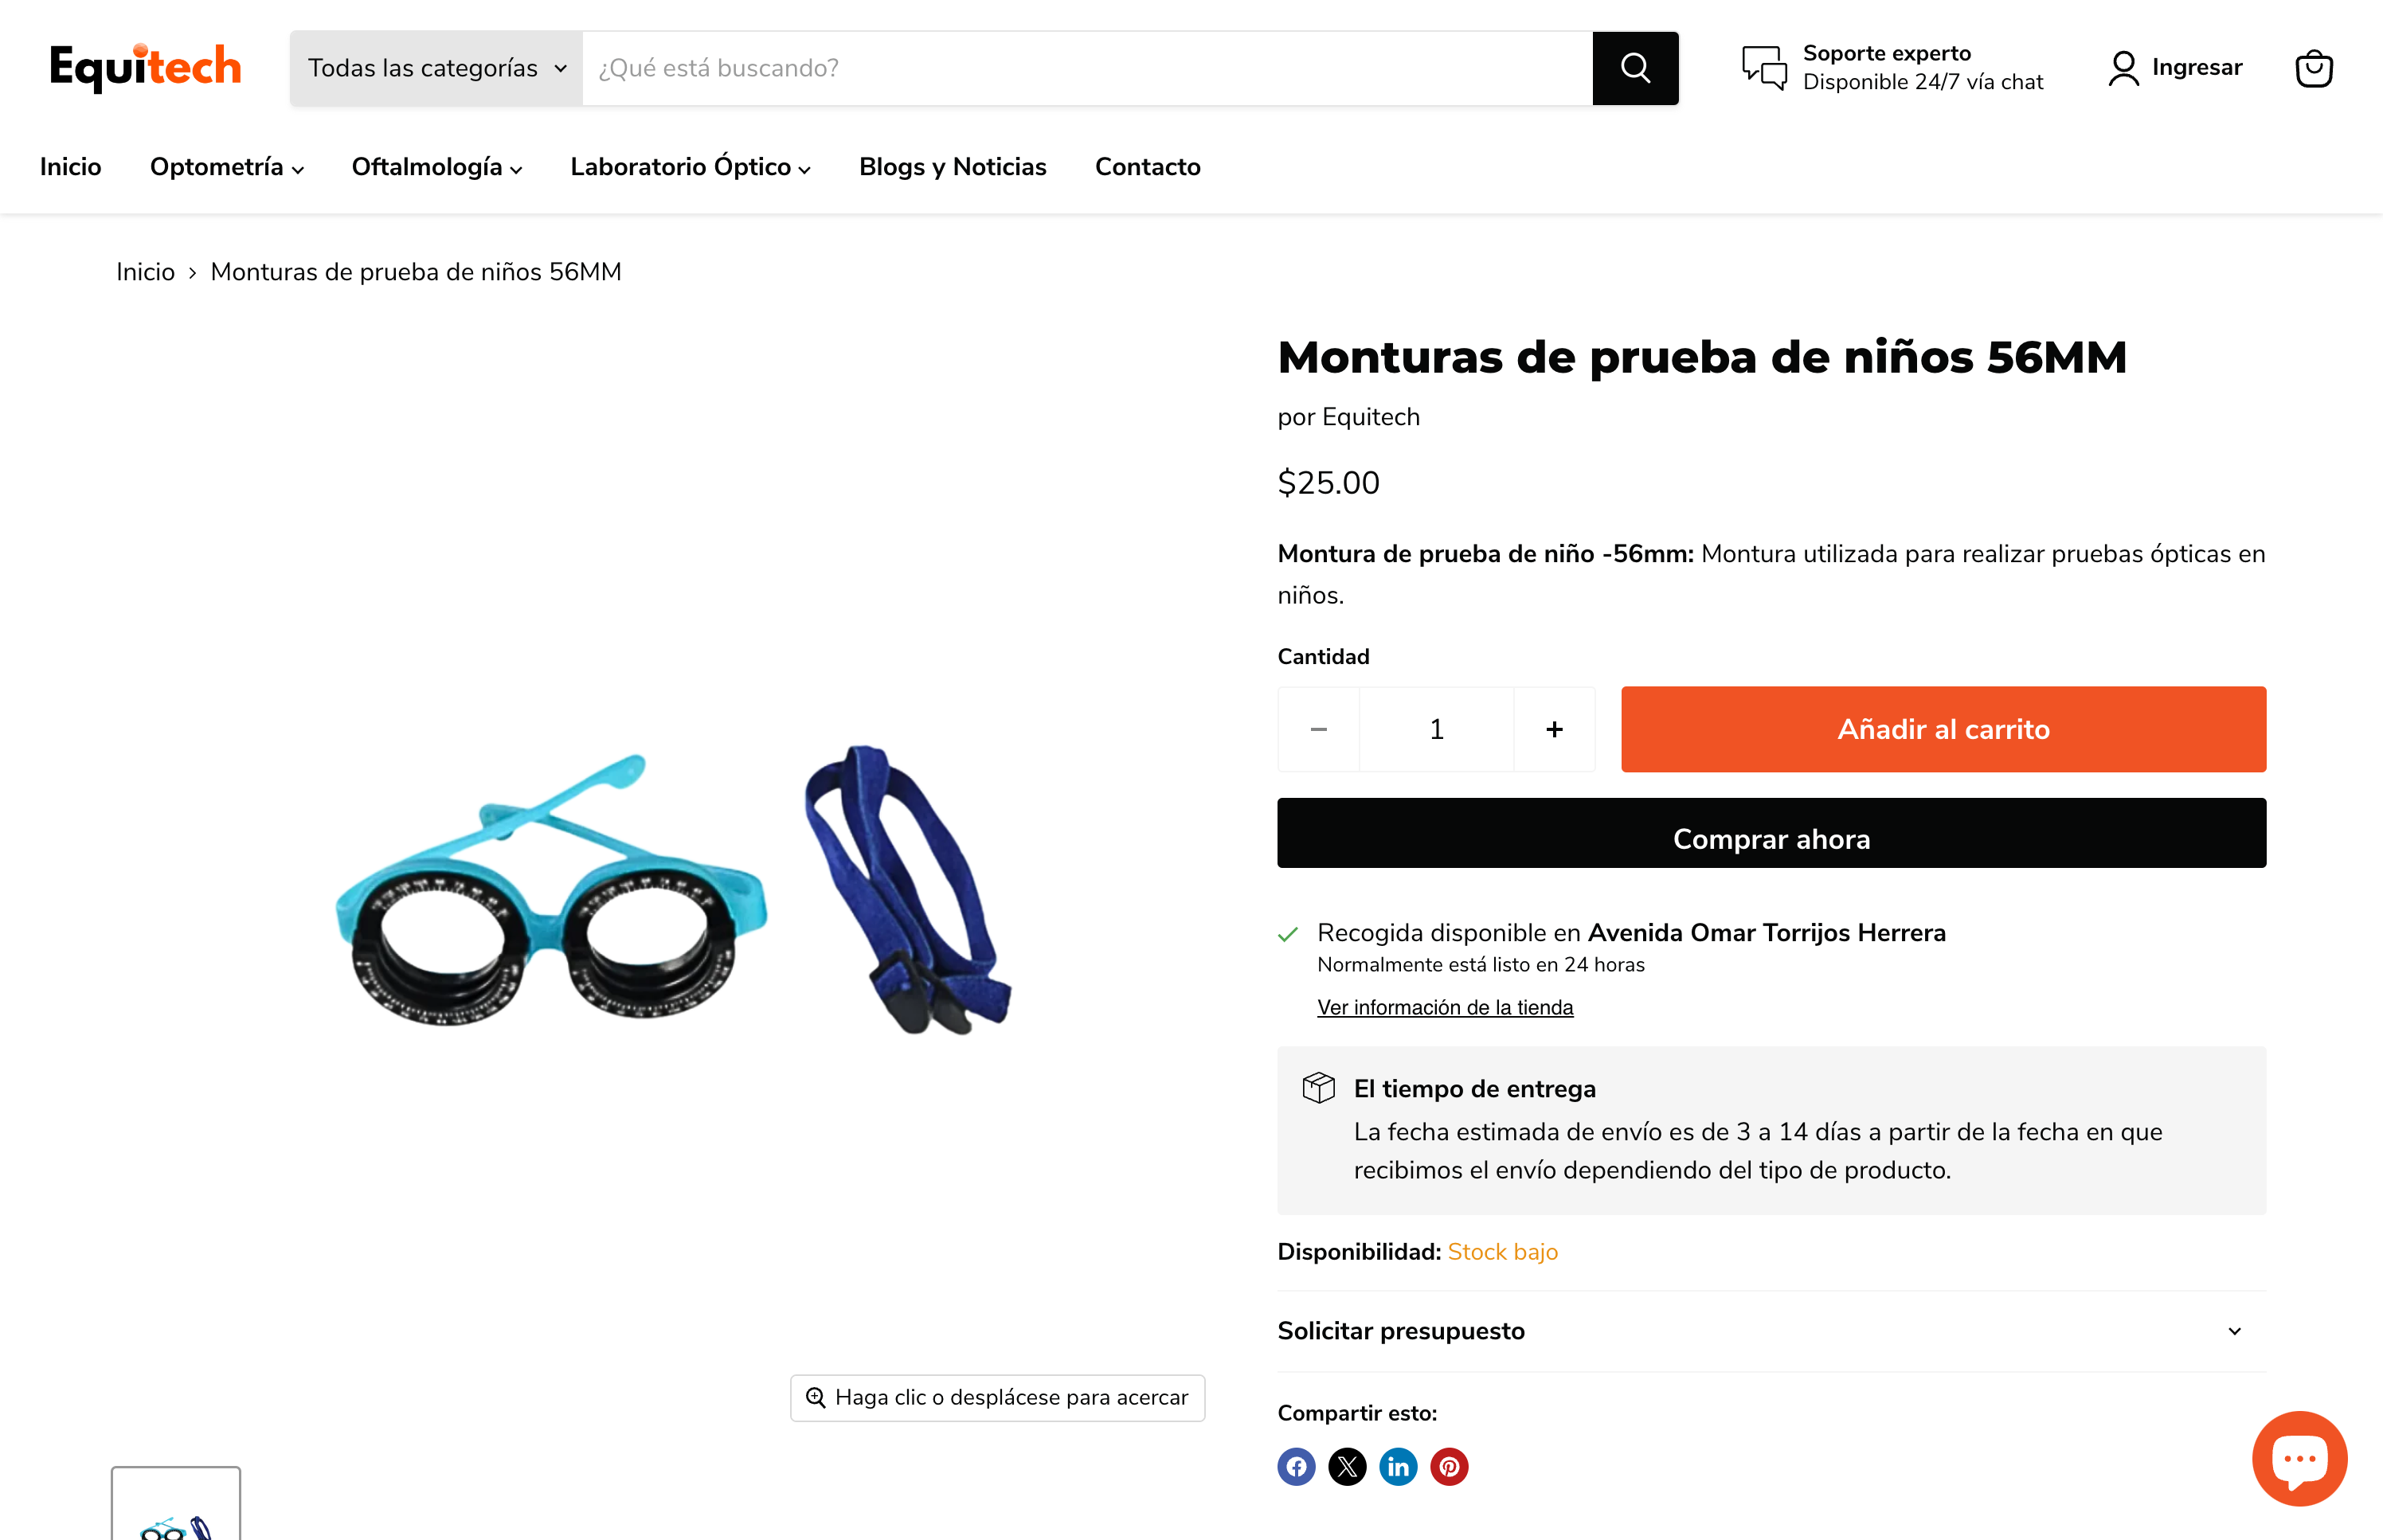Share on X icon
The image size is (2383, 1540).
pyautogui.click(x=1347, y=1467)
